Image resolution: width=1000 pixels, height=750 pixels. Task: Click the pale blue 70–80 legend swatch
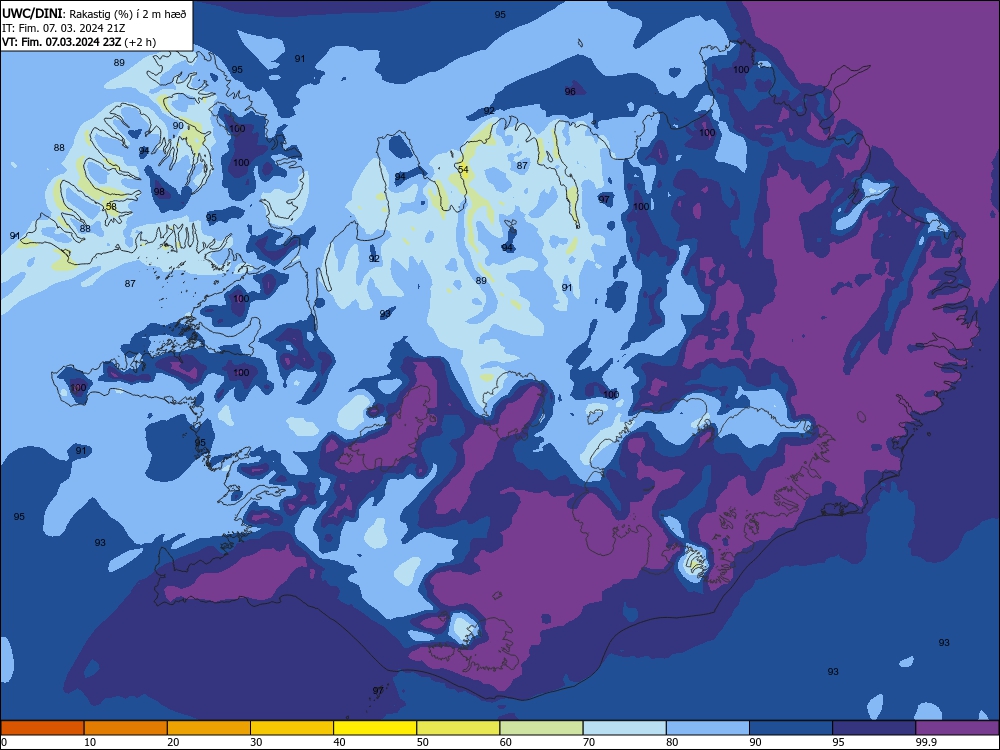[624, 728]
